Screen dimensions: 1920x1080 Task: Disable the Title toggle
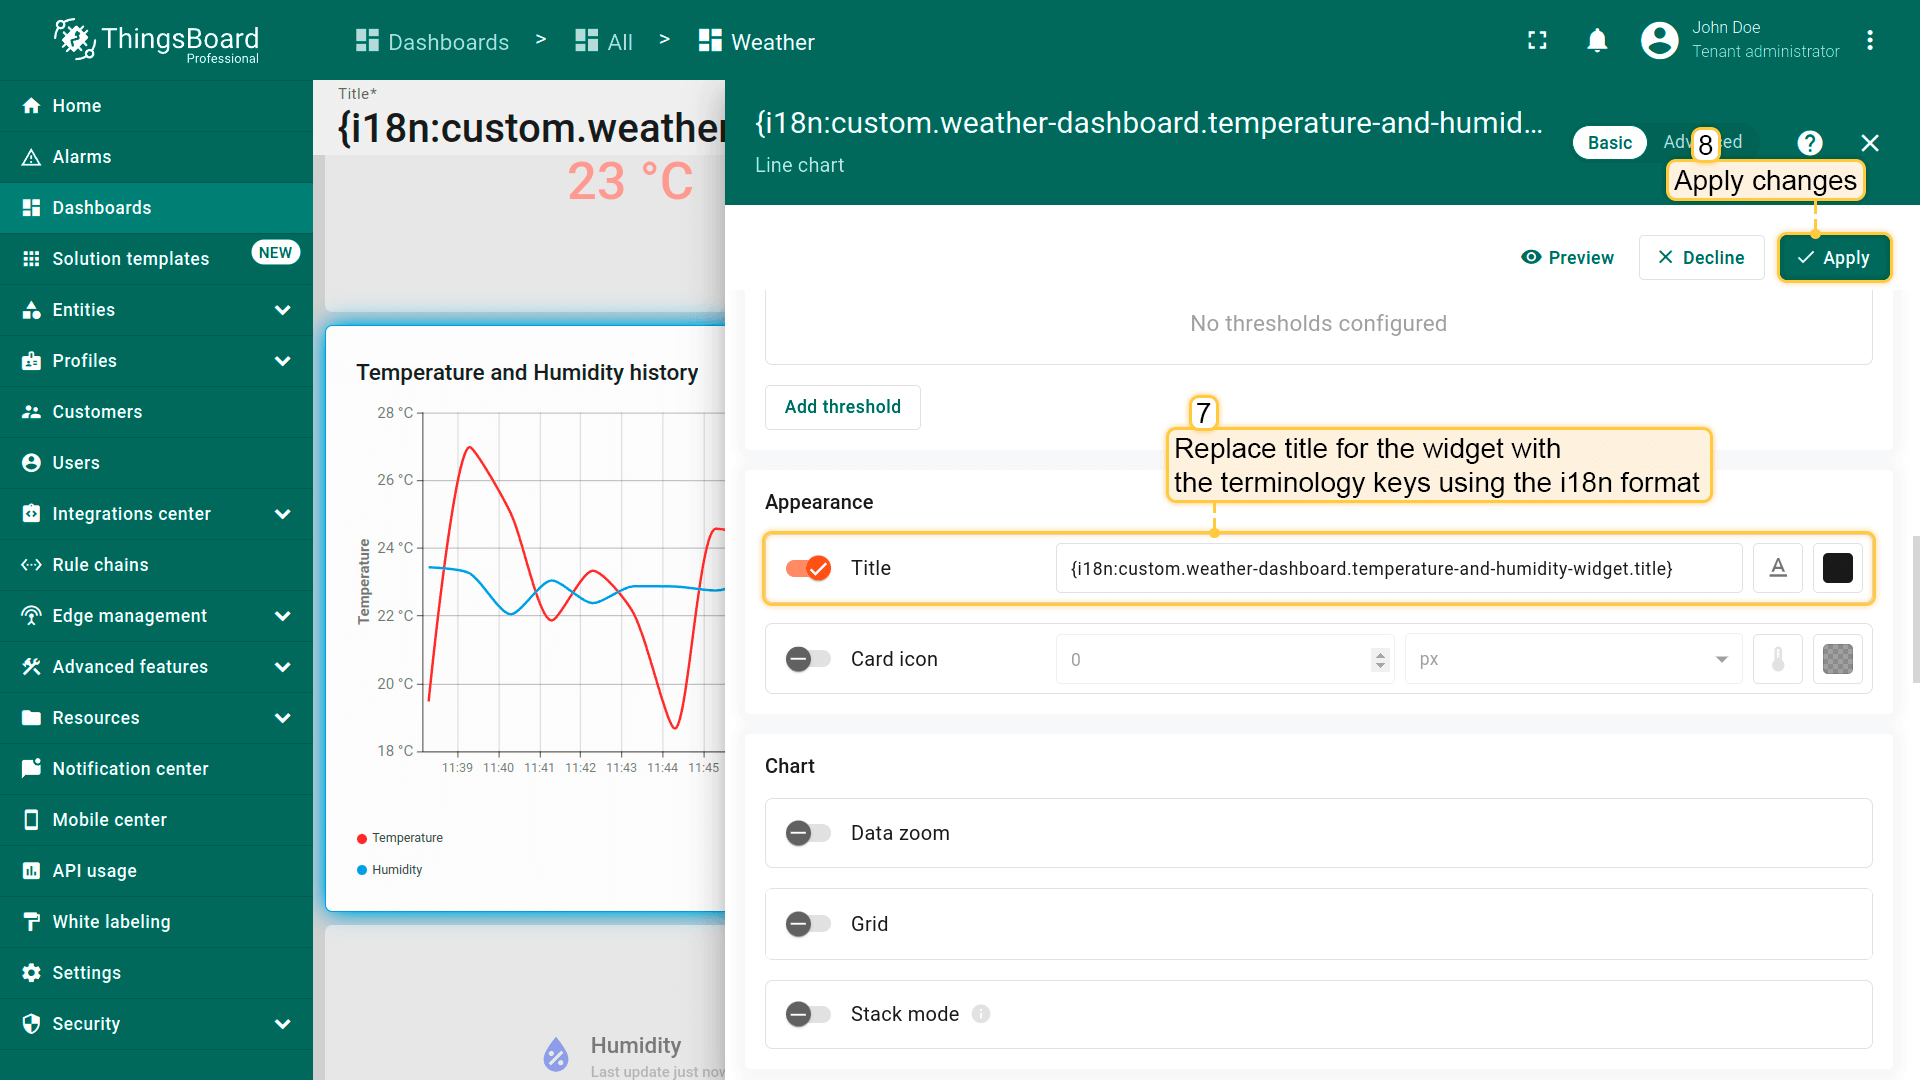(x=808, y=568)
